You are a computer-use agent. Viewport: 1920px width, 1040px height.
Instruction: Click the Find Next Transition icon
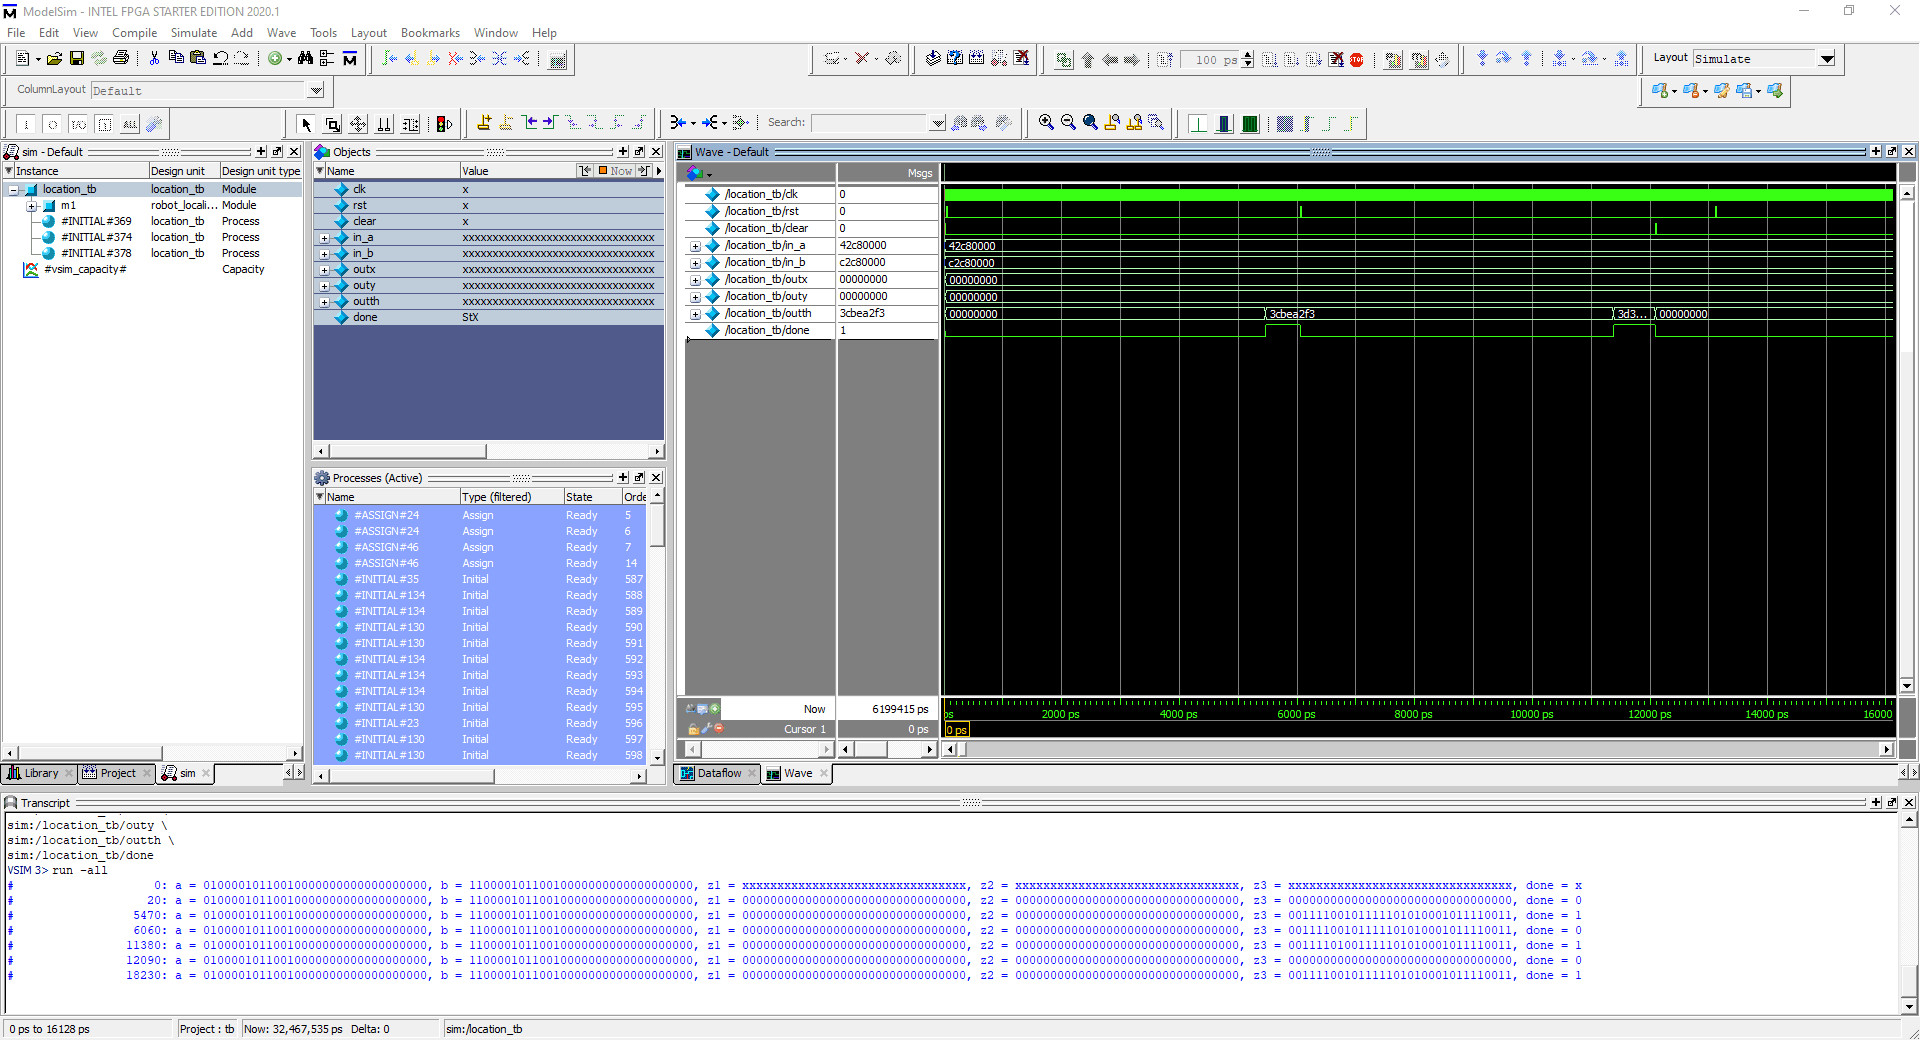pyautogui.click(x=549, y=122)
